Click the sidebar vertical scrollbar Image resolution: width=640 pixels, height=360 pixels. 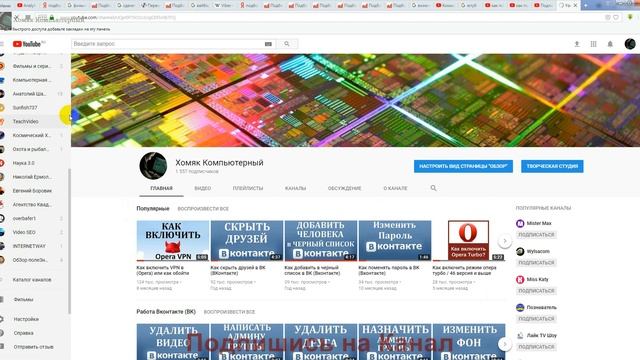(x=69, y=241)
